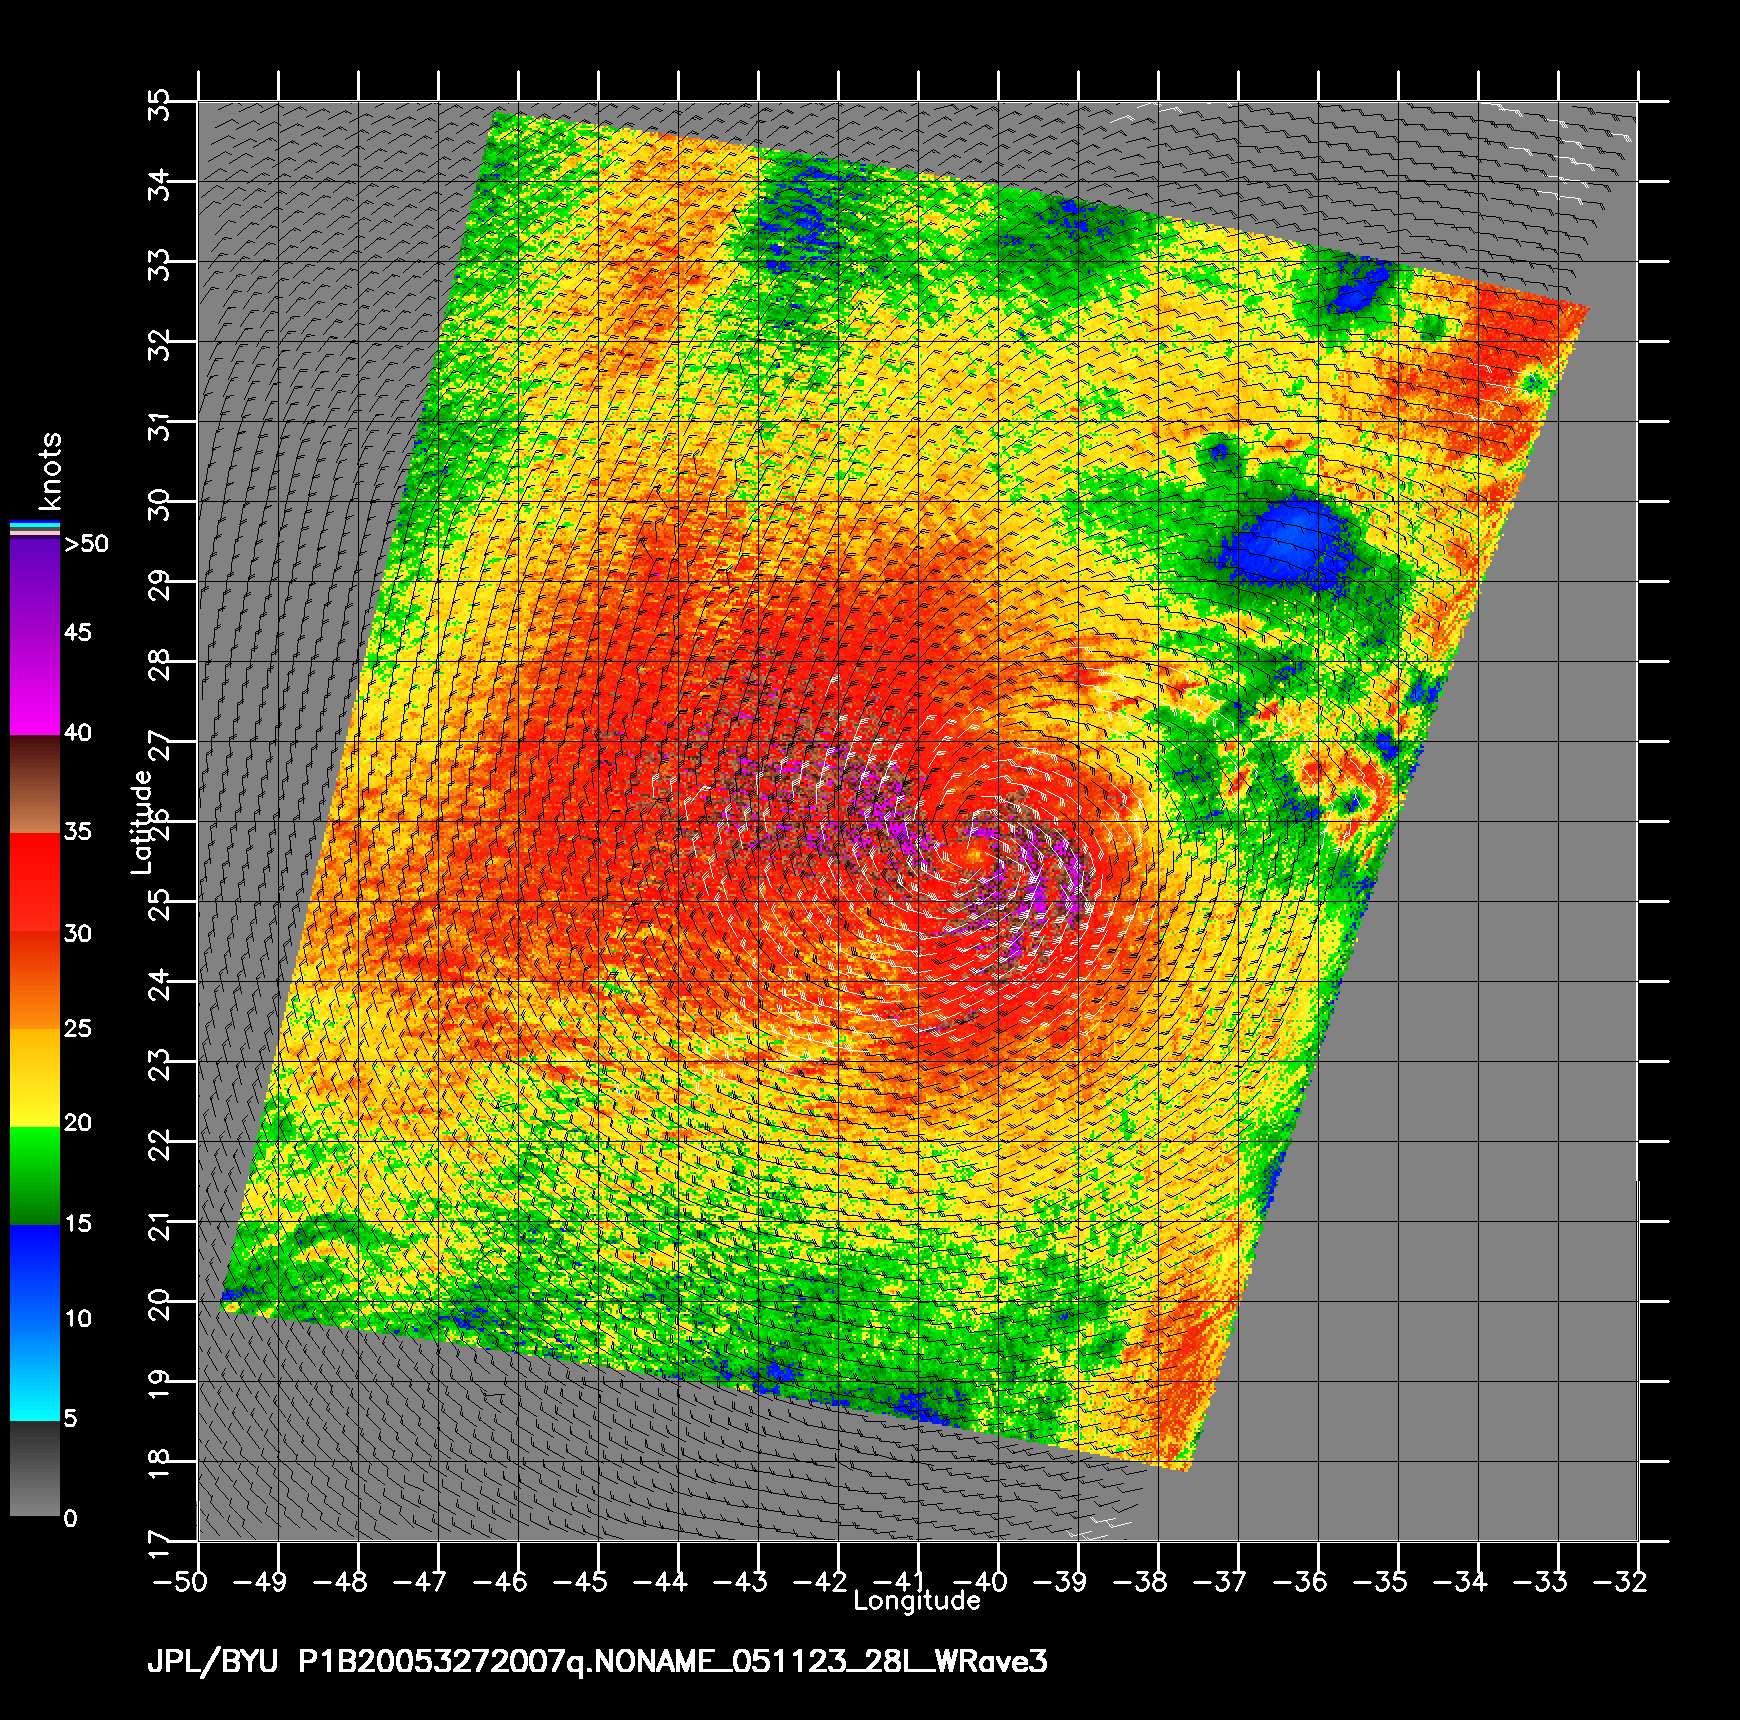The height and width of the screenshot is (1720, 1740).
Task: Click the longitude tick label '−47'
Action: point(420,1581)
